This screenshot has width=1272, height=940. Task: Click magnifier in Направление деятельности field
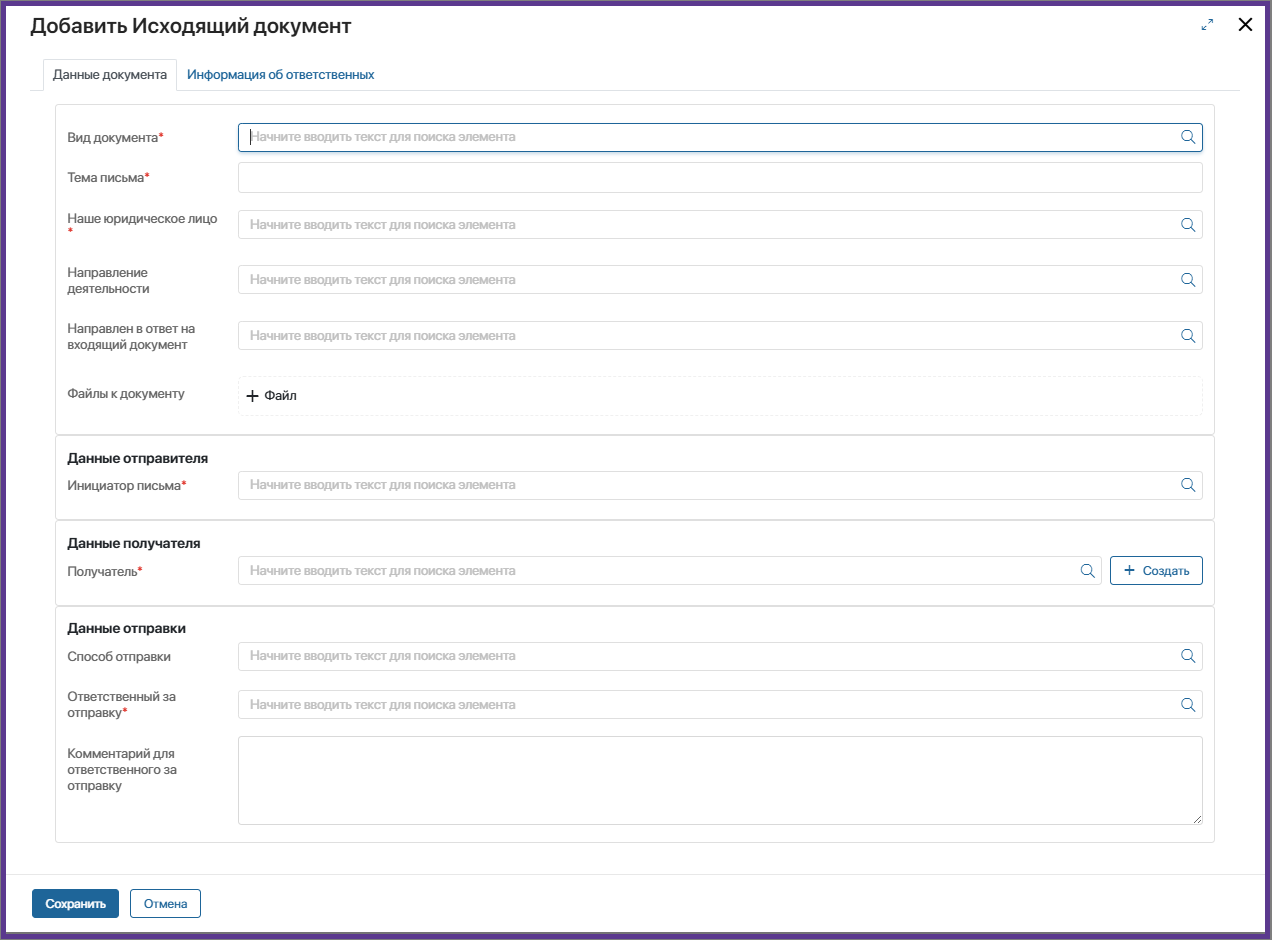click(1188, 280)
